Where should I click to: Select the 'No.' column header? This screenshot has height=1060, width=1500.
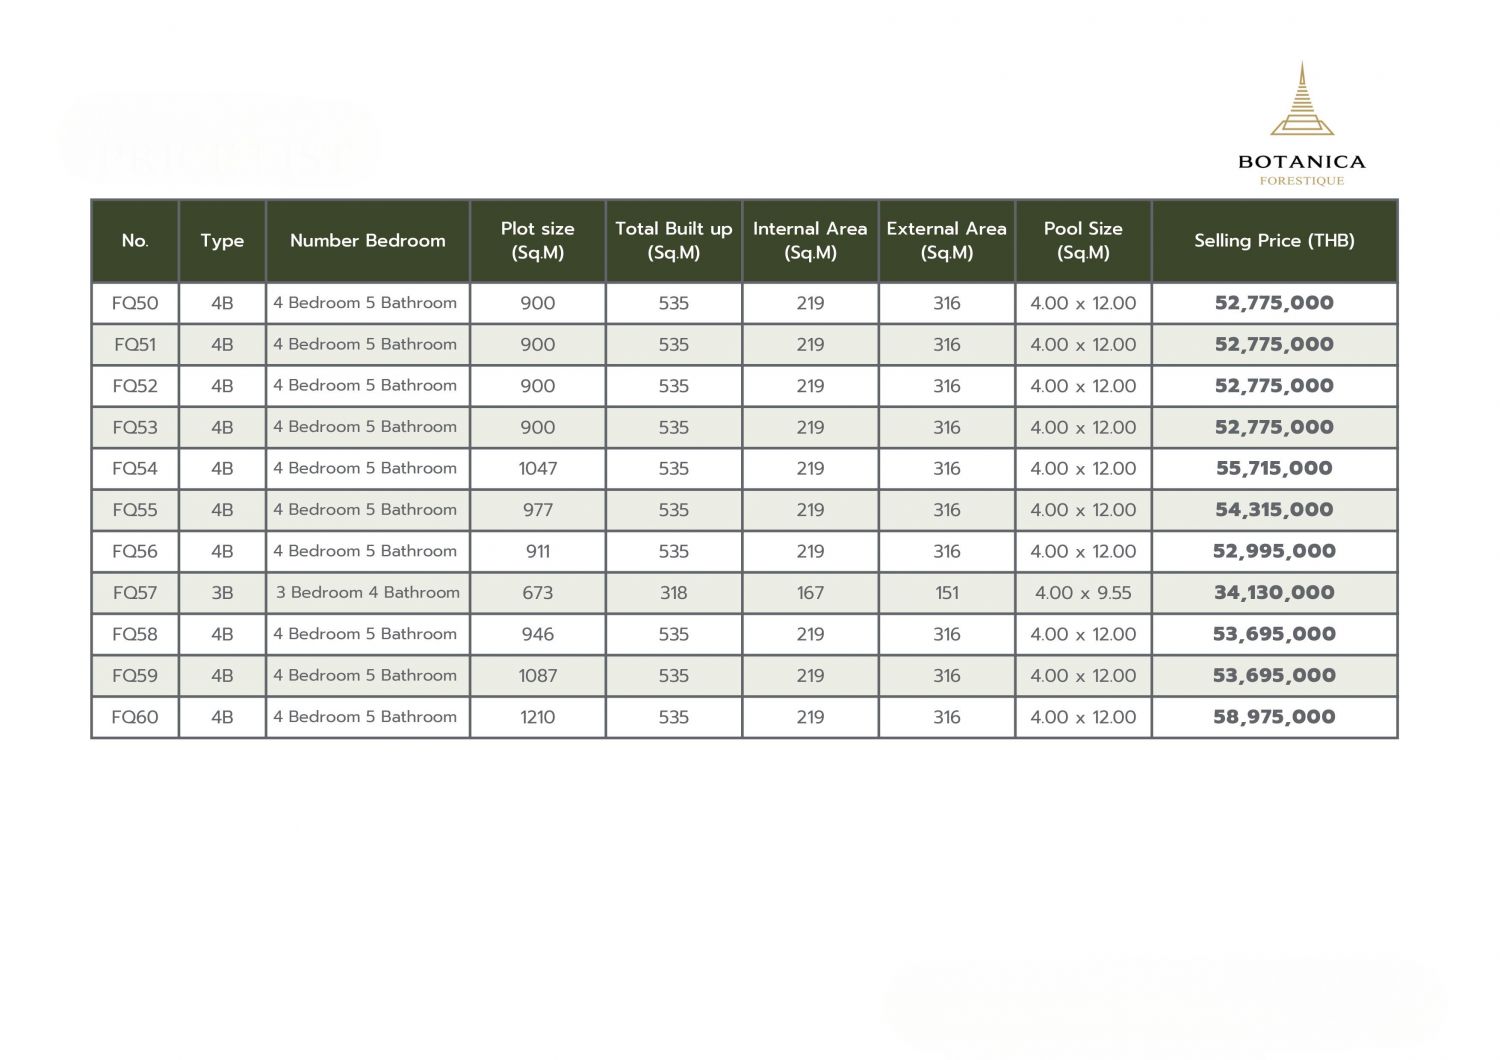[x=135, y=241]
